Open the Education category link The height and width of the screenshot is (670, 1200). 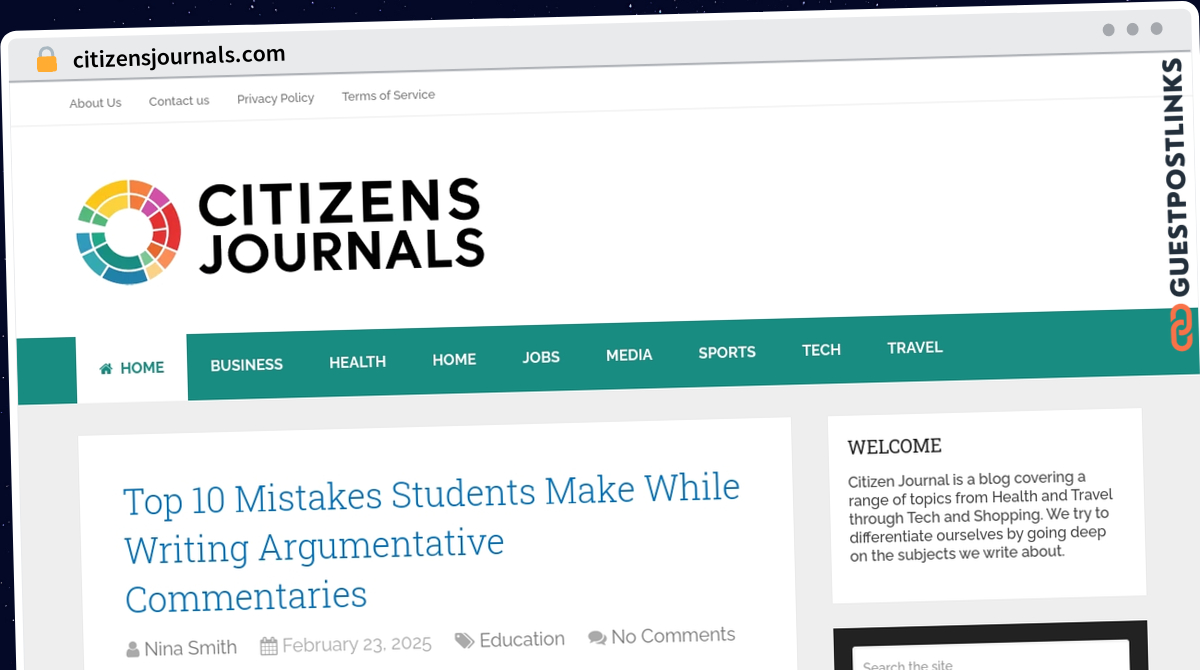coord(522,639)
